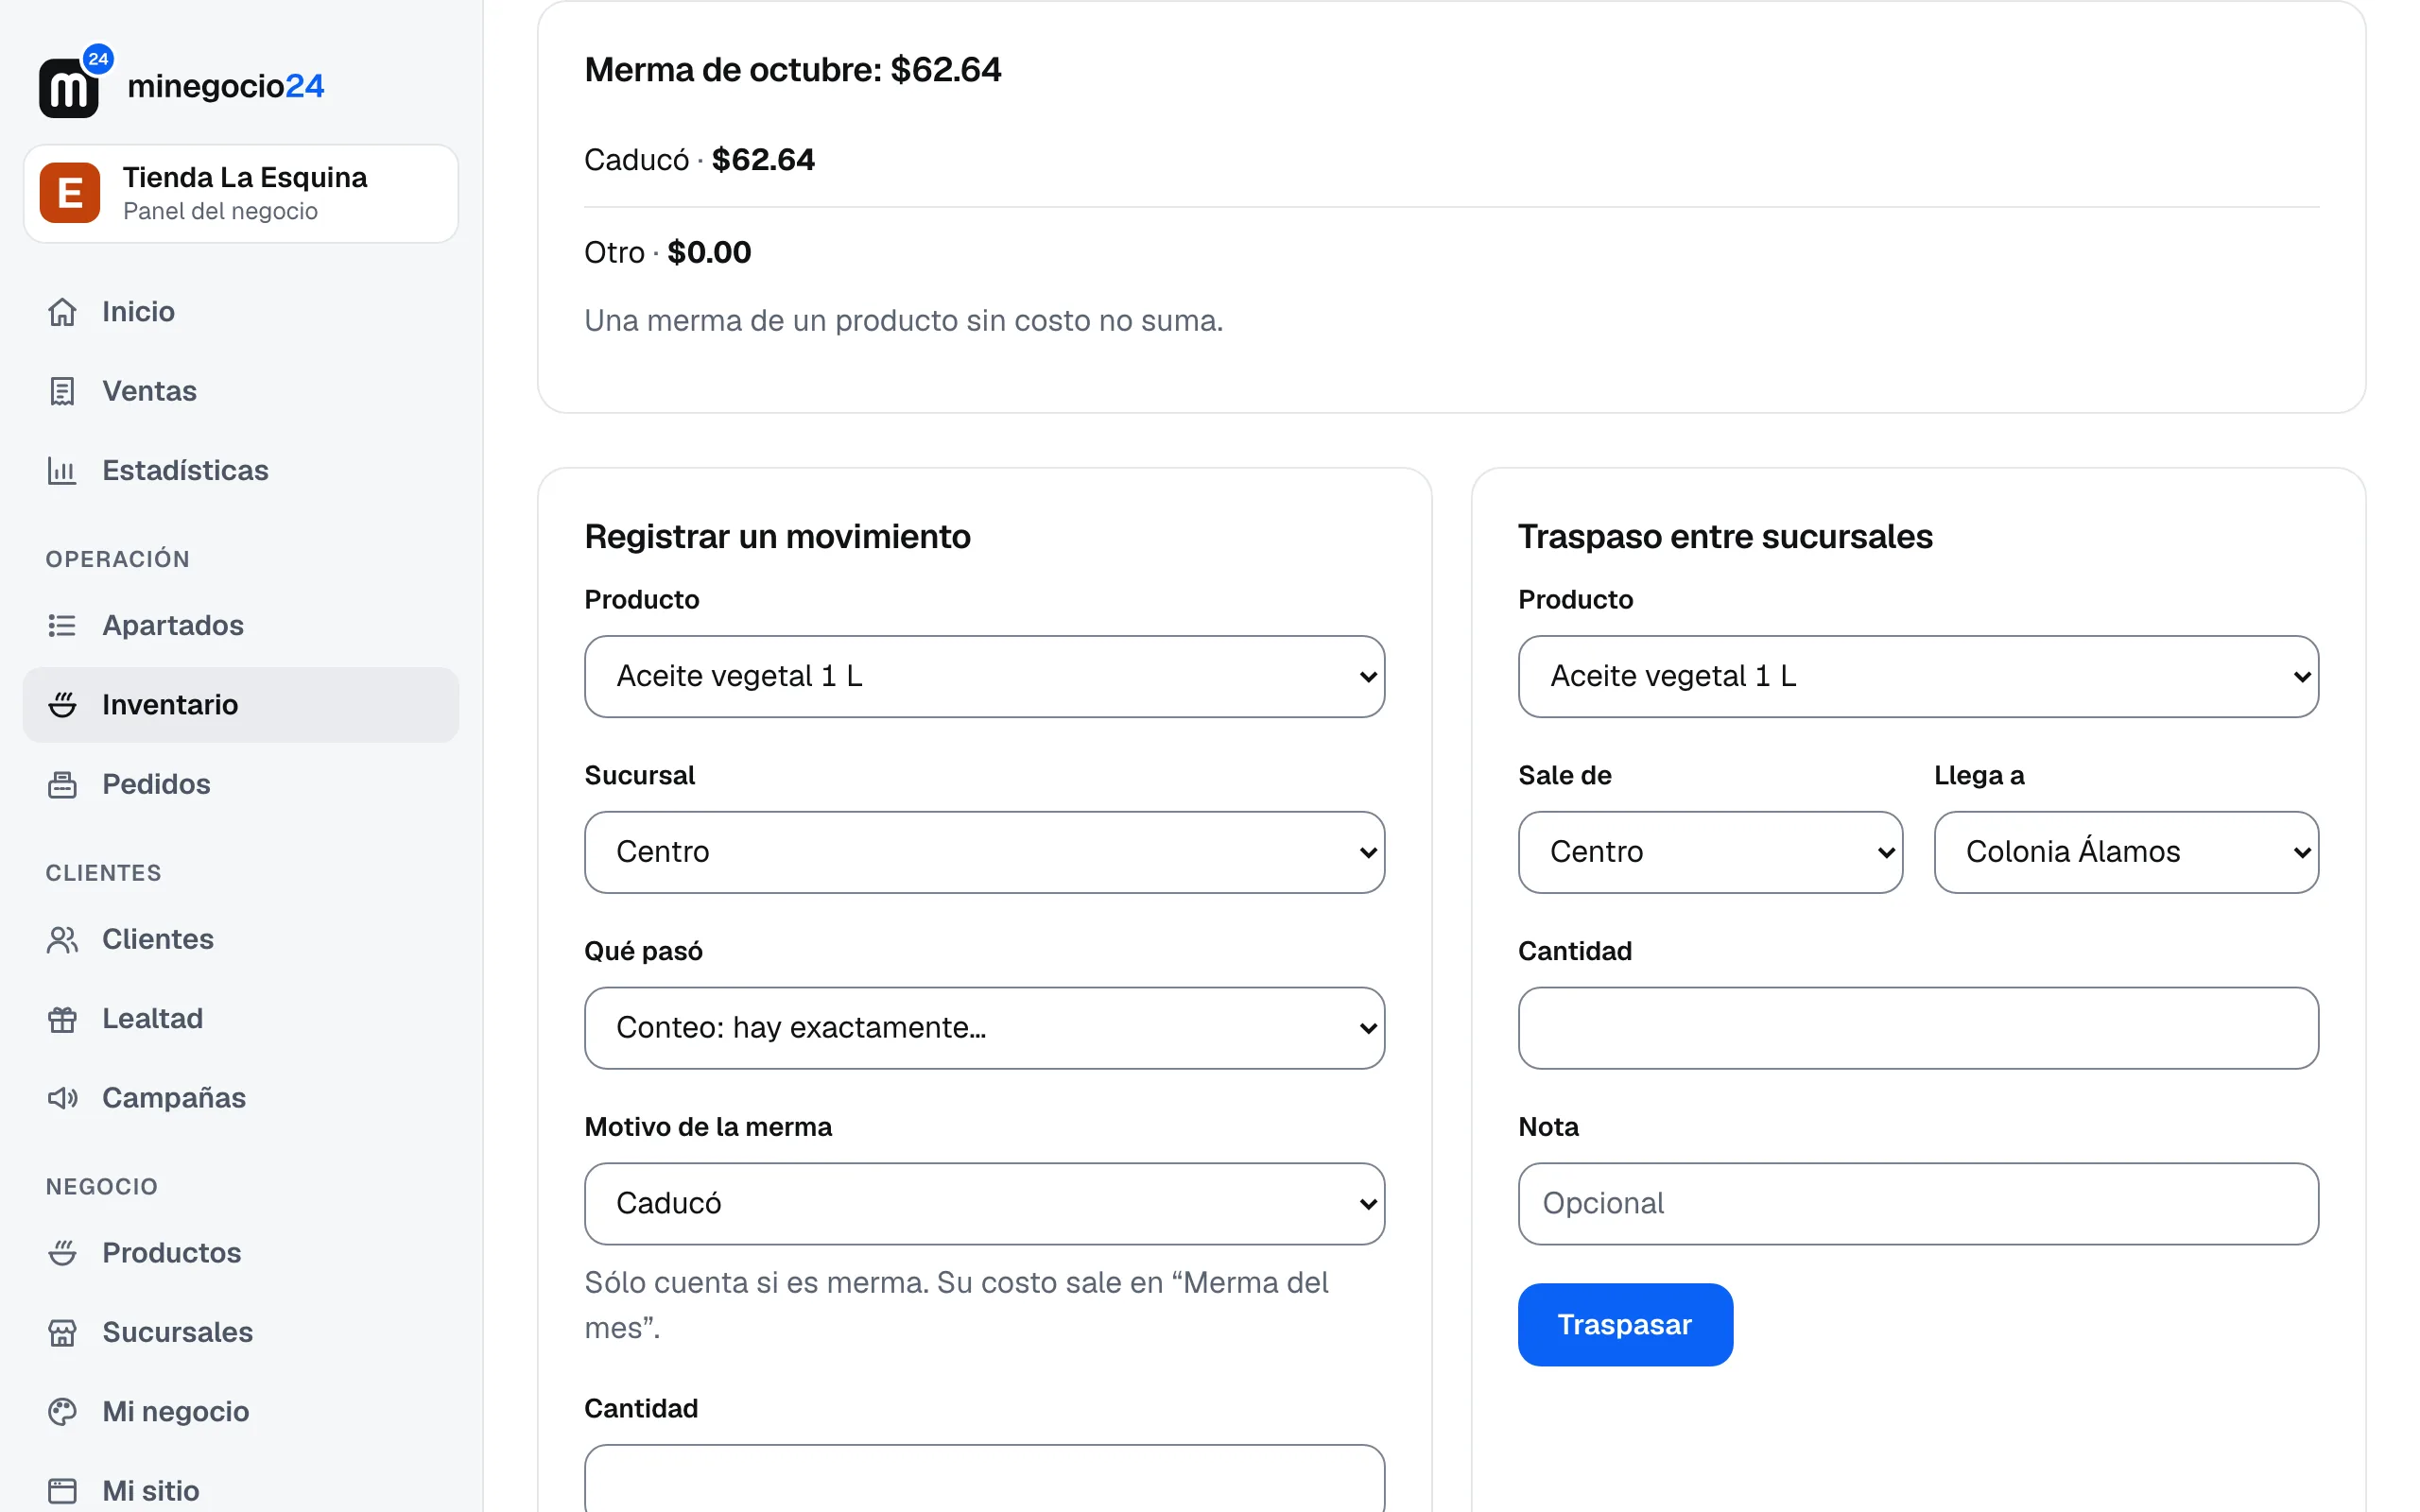Screen dimensions: 2420x1512
Task: Open the Motivo de la merma dropdown
Action: 984,1204
